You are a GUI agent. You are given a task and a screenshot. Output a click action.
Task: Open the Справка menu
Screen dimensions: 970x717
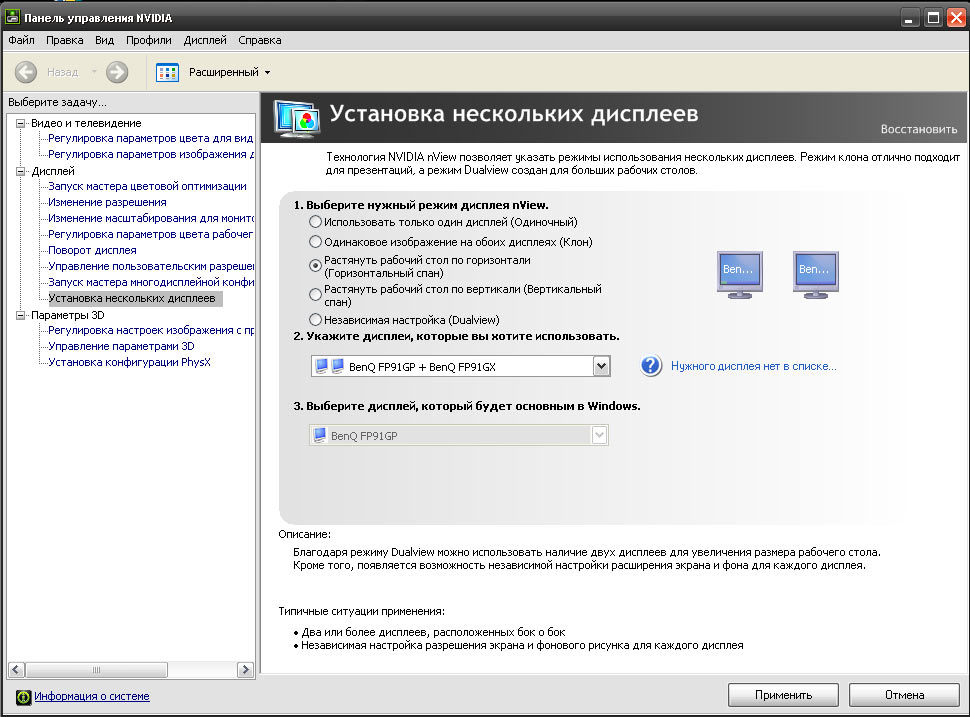pyautogui.click(x=260, y=40)
